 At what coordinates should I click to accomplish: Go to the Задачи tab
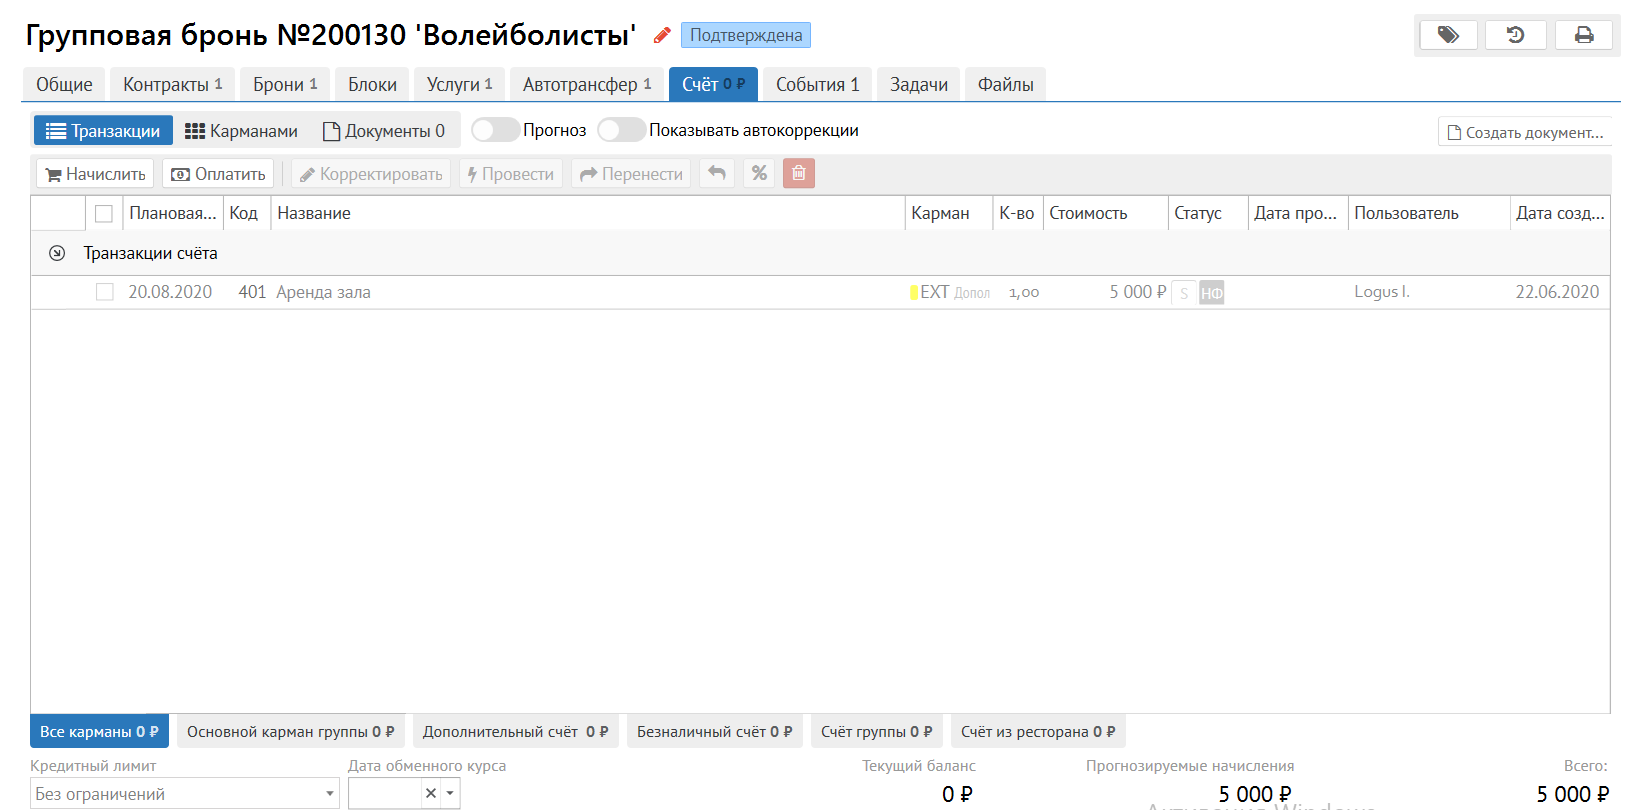[x=919, y=84]
